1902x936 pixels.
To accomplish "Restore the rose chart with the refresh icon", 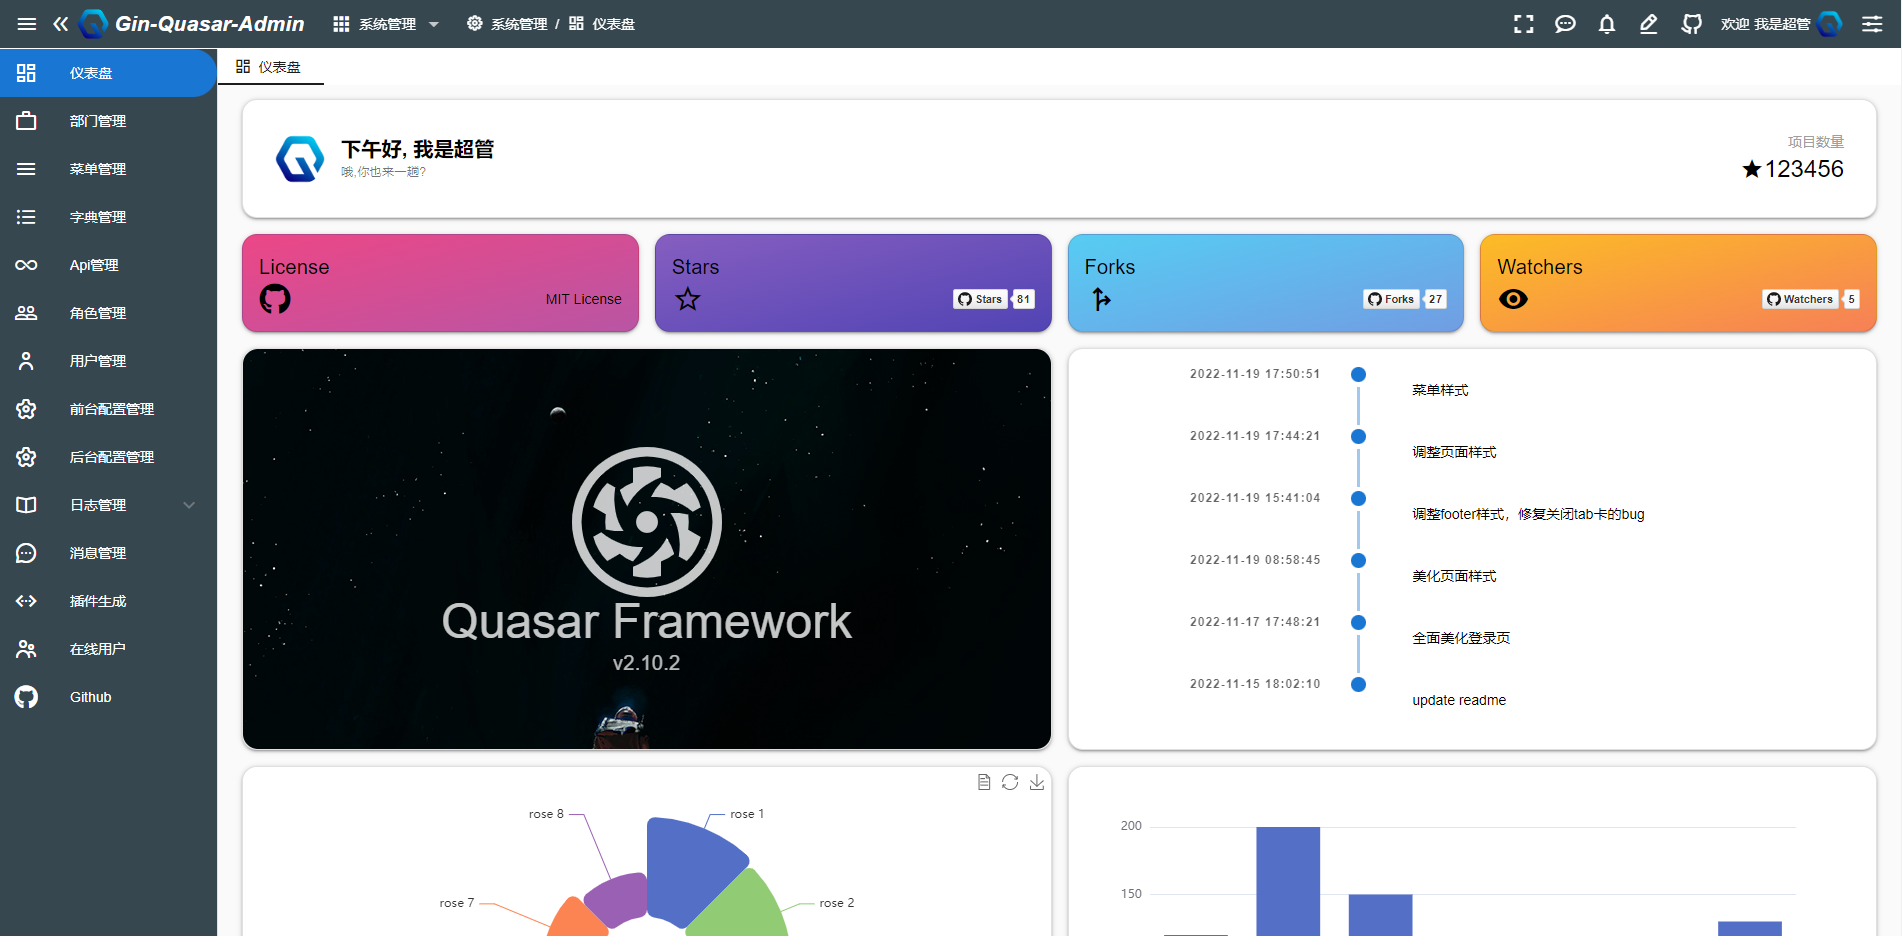I will [1010, 782].
